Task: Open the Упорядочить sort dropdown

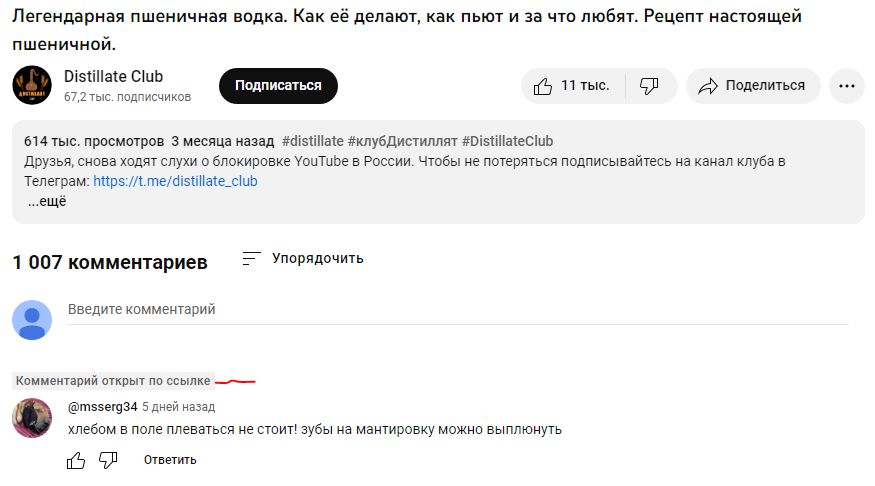Action: tap(317, 259)
